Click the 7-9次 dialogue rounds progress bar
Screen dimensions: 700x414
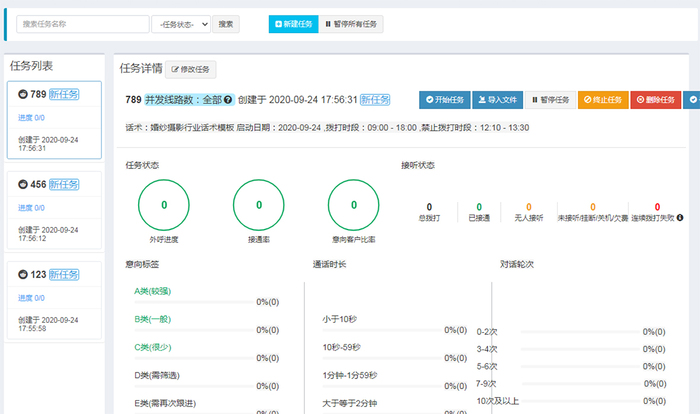pos(580,384)
